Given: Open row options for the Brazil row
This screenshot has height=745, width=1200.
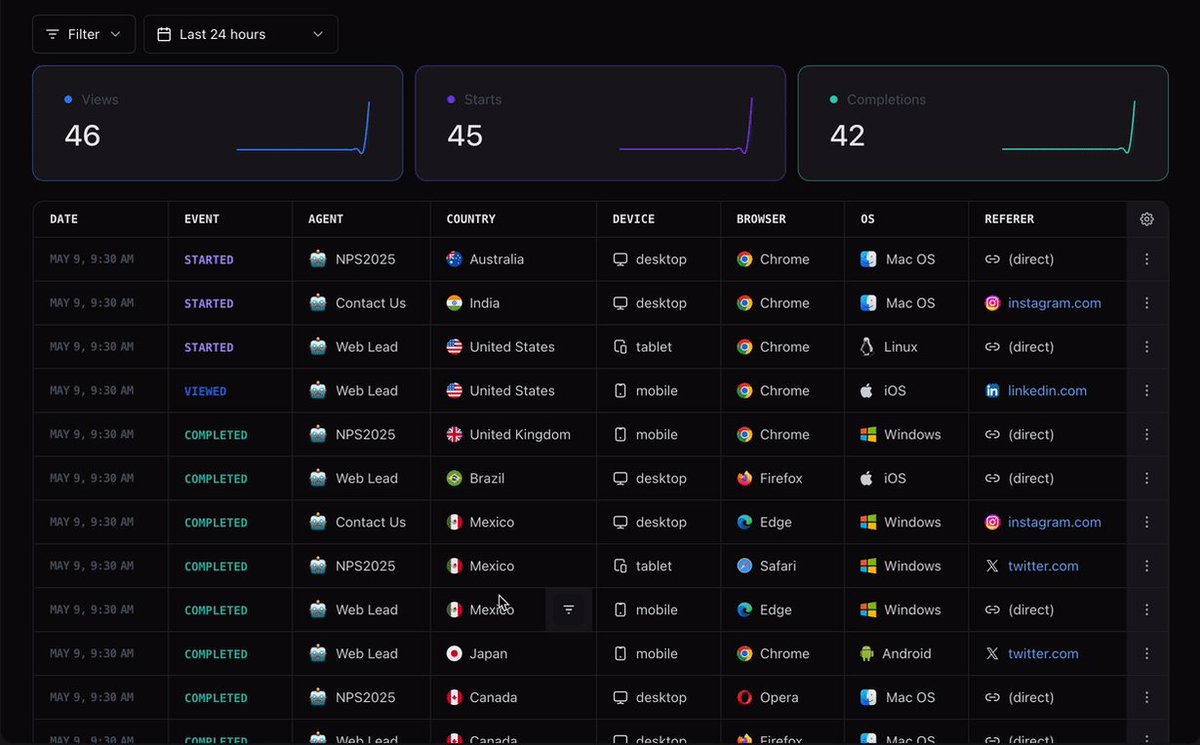Looking at the screenshot, I should click(1147, 478).
